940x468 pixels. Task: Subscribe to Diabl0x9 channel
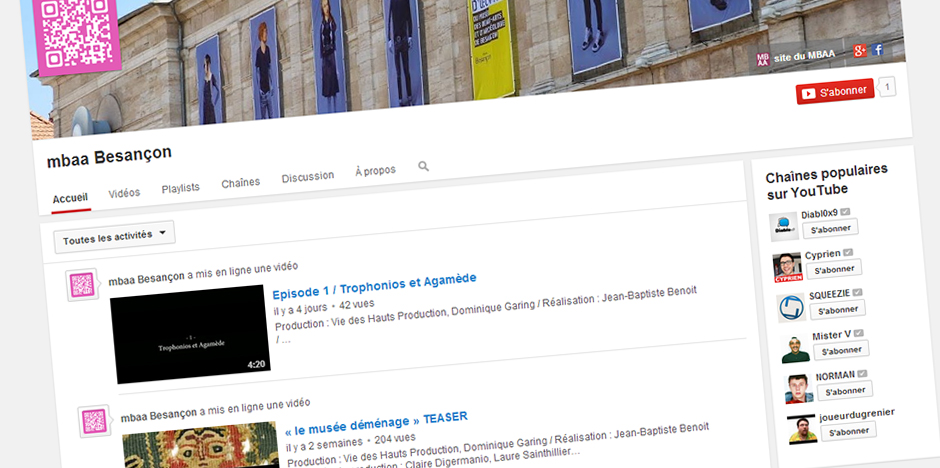830,229
